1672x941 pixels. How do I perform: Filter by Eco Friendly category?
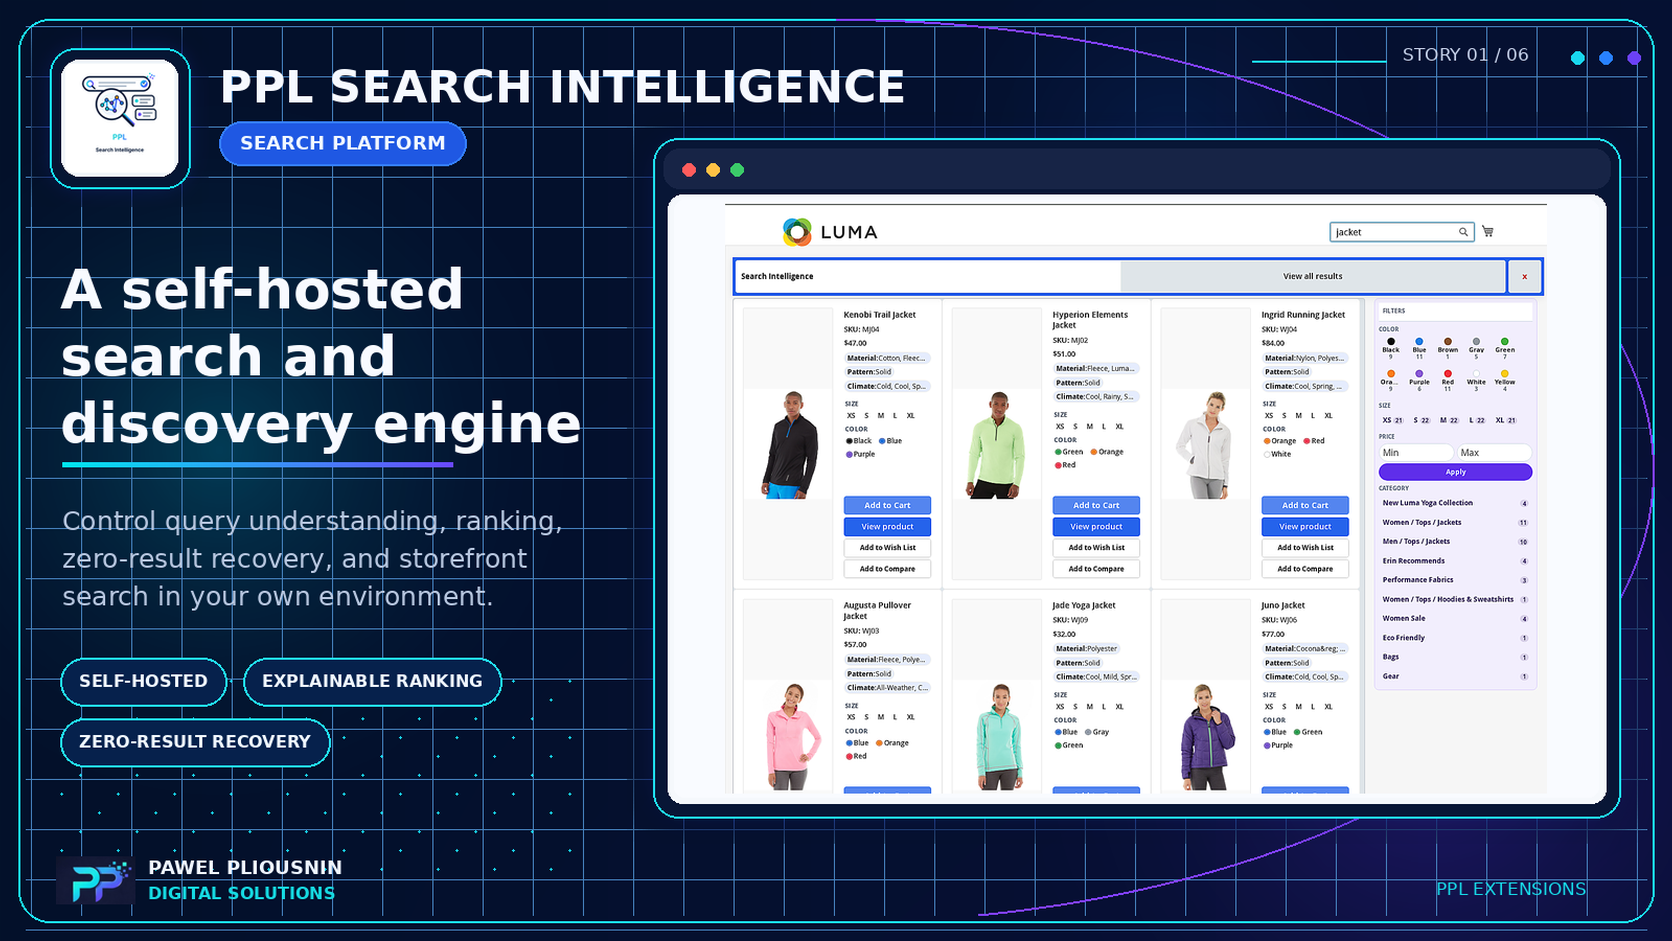click(1455, 638)
